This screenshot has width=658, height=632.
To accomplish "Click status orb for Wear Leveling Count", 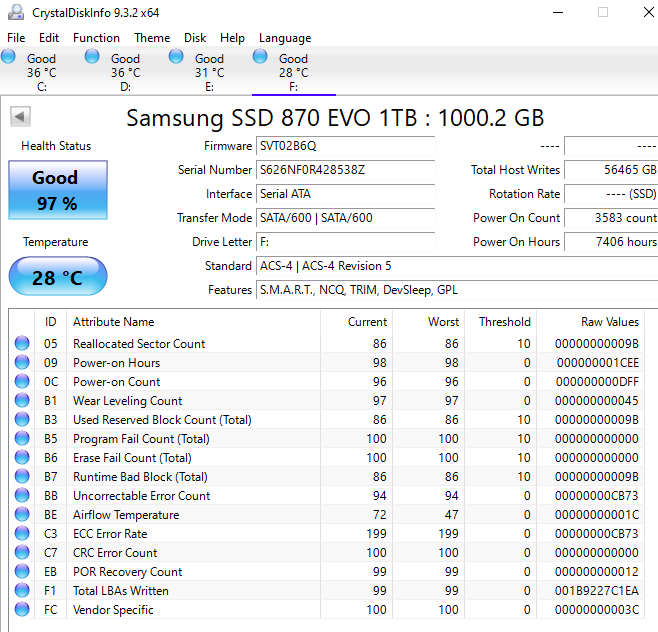I will [x=22, y=401].
